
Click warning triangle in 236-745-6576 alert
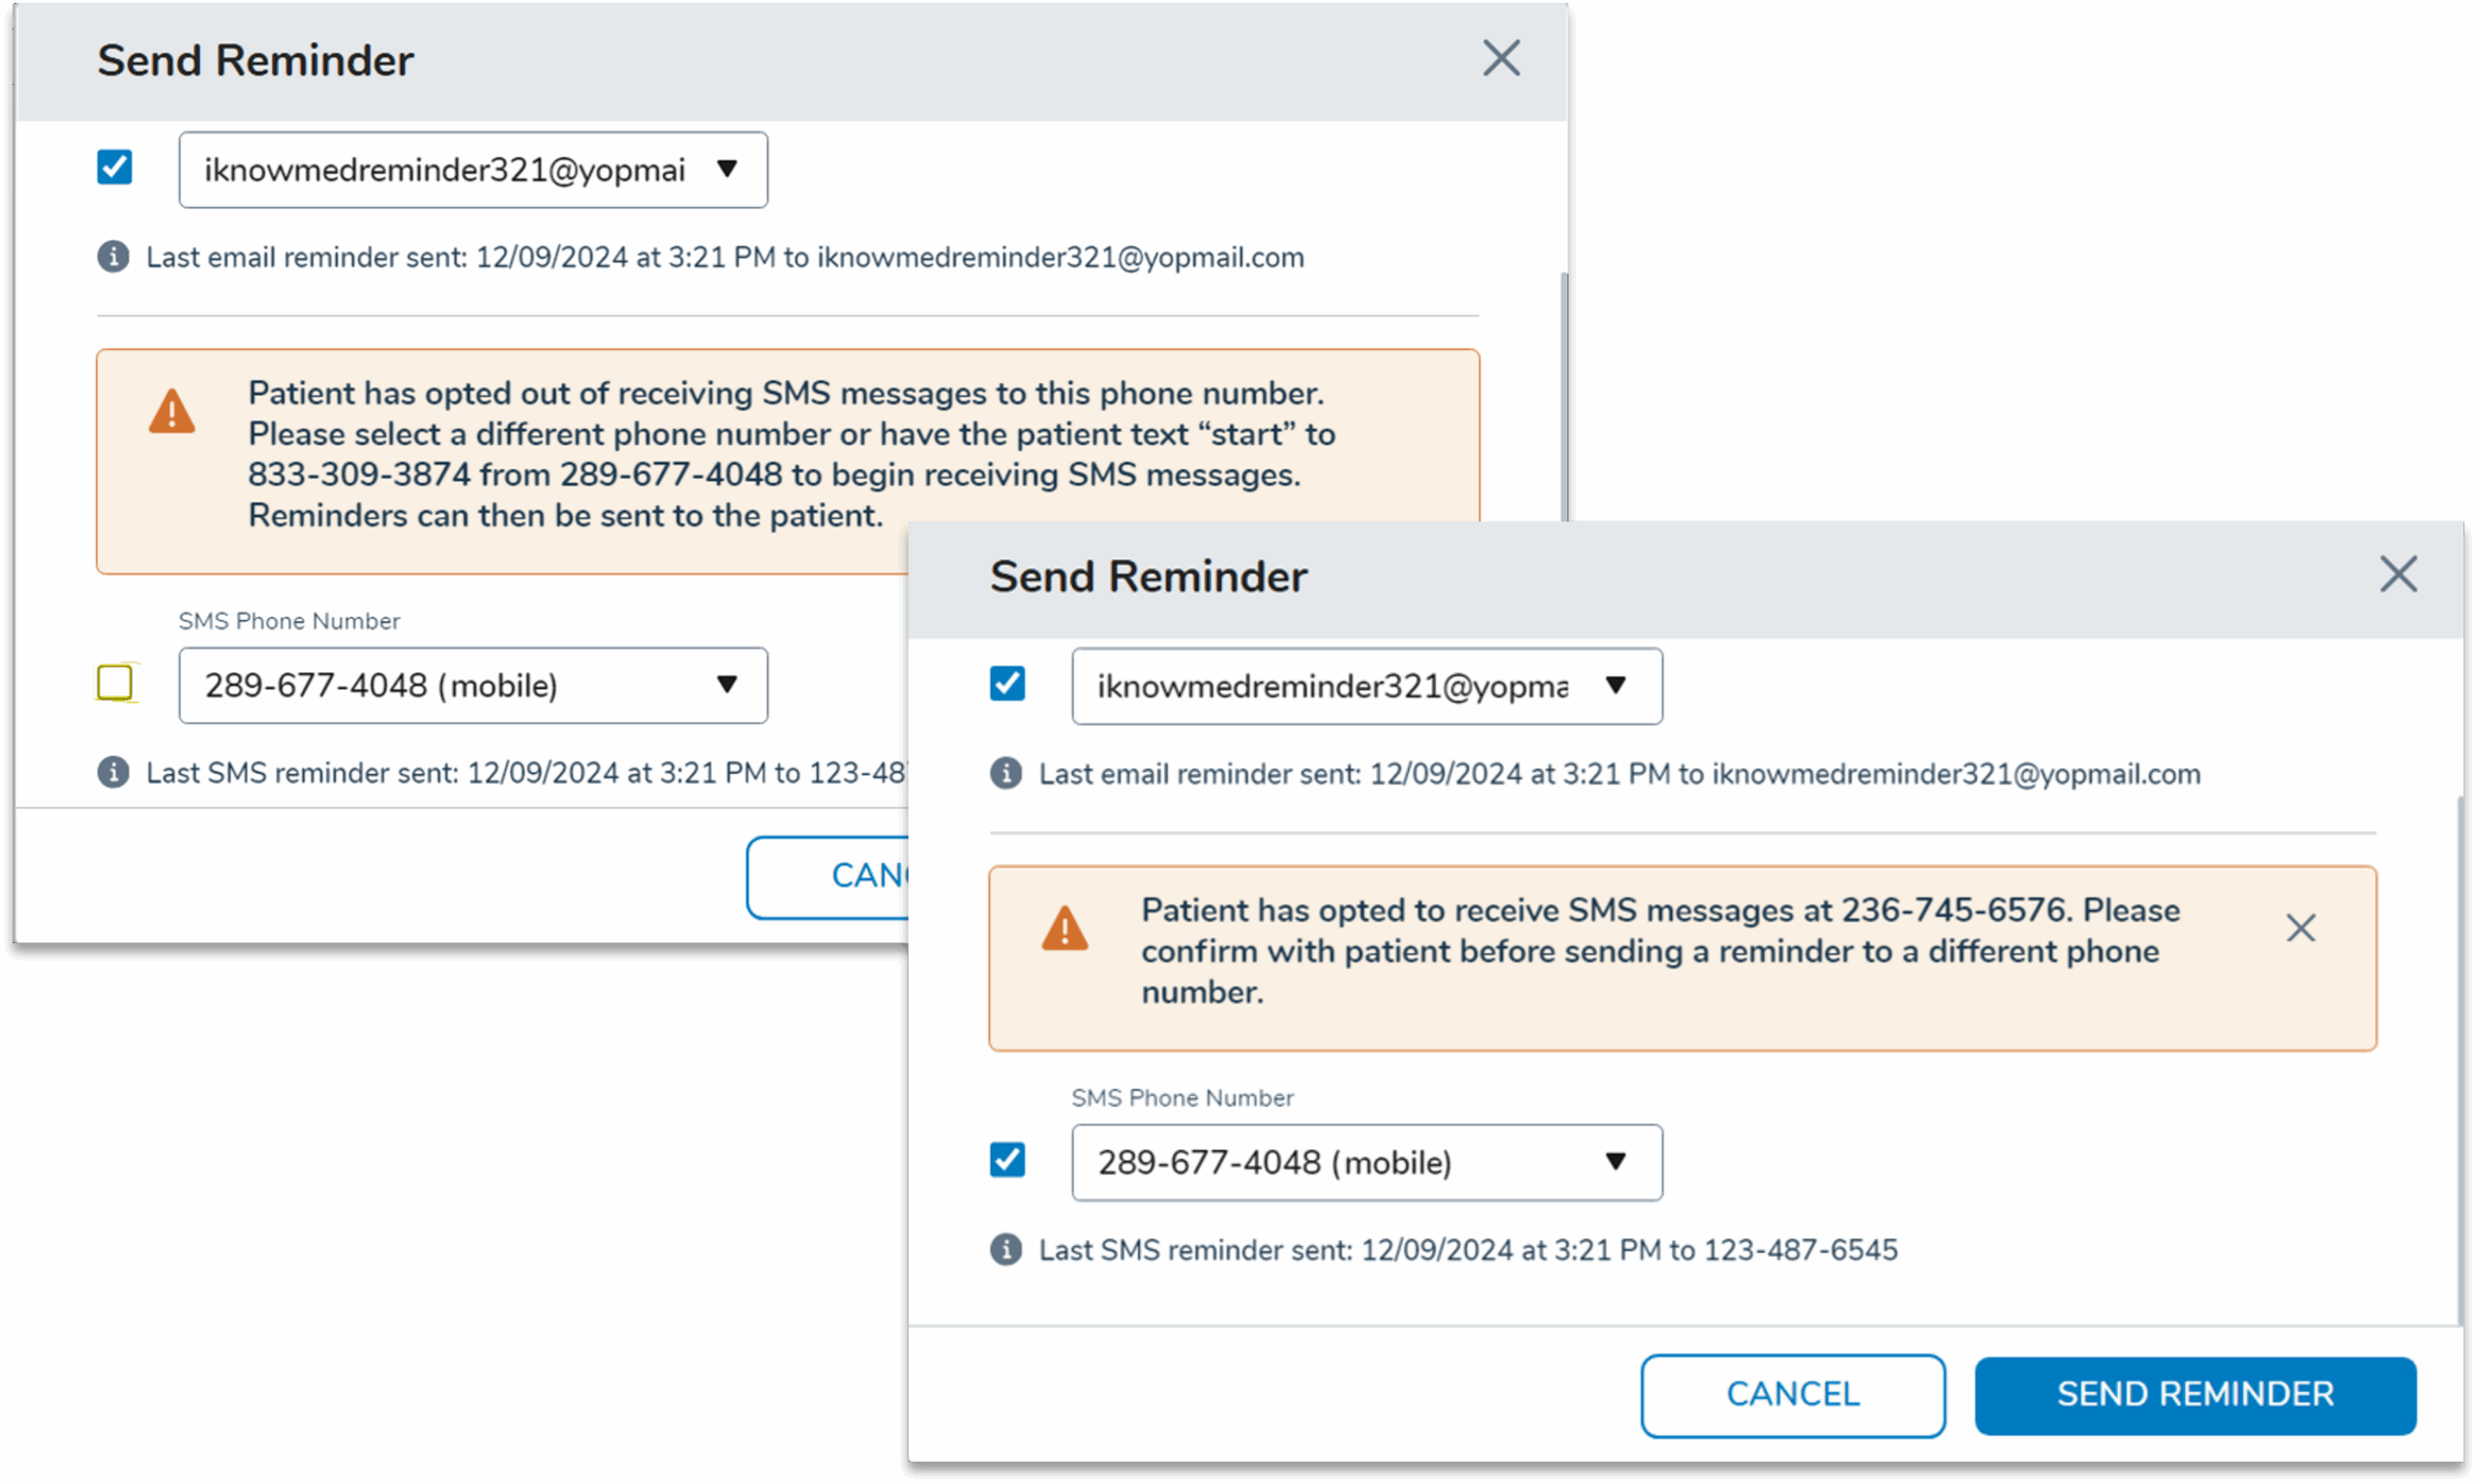pyautogui.click(x=1064, y=928)
